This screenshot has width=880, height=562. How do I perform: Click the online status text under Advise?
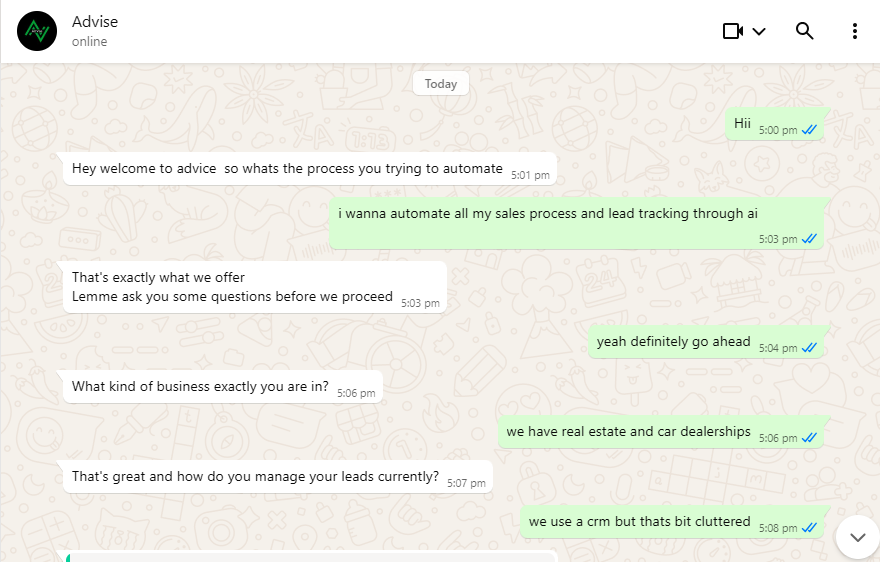pyautogui.click(x=90, y=42)
